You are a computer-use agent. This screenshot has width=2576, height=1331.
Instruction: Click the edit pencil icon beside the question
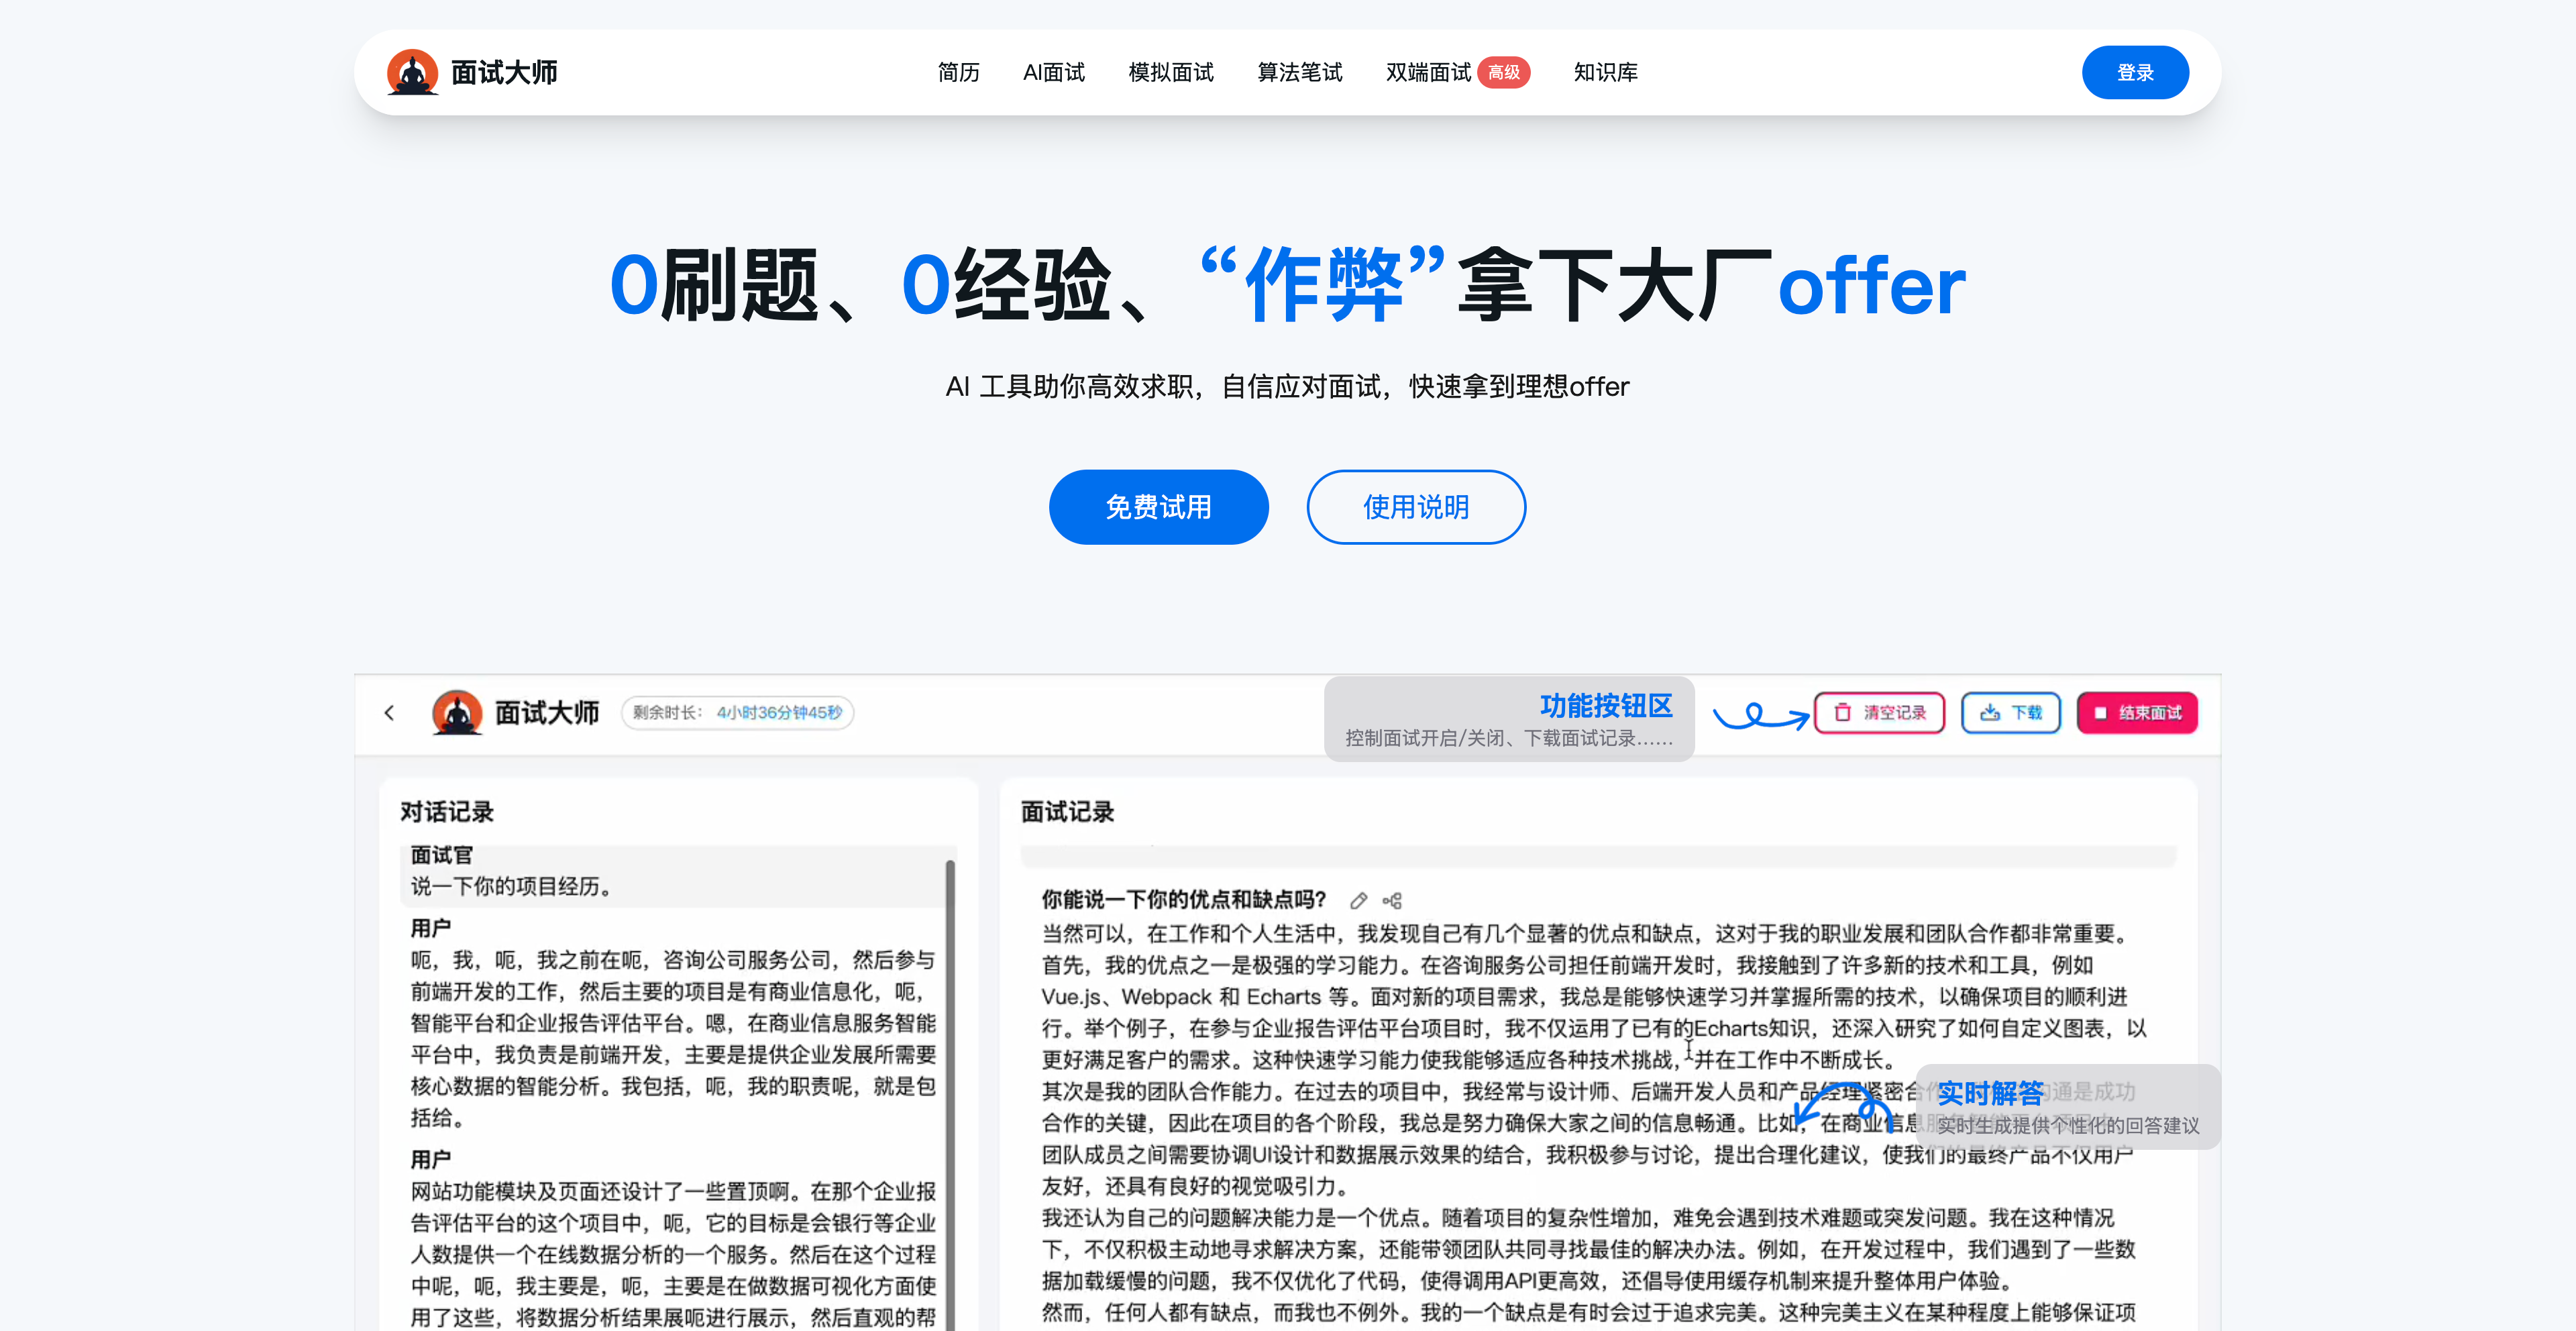[1358, 900]
